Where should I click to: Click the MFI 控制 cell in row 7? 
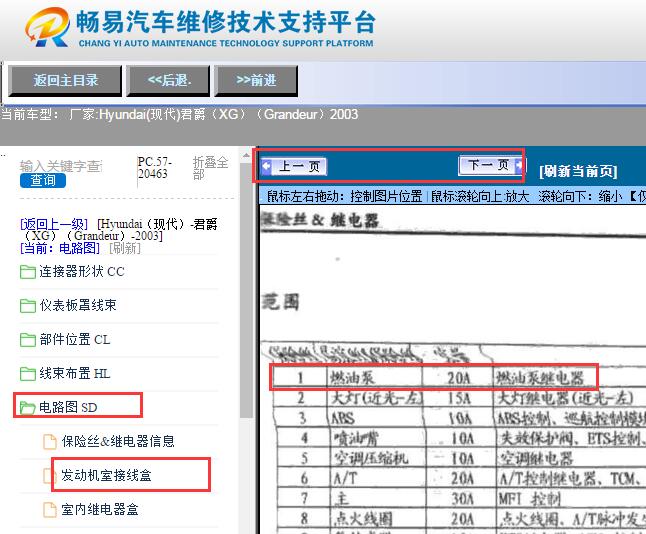(x=530, y=499)
